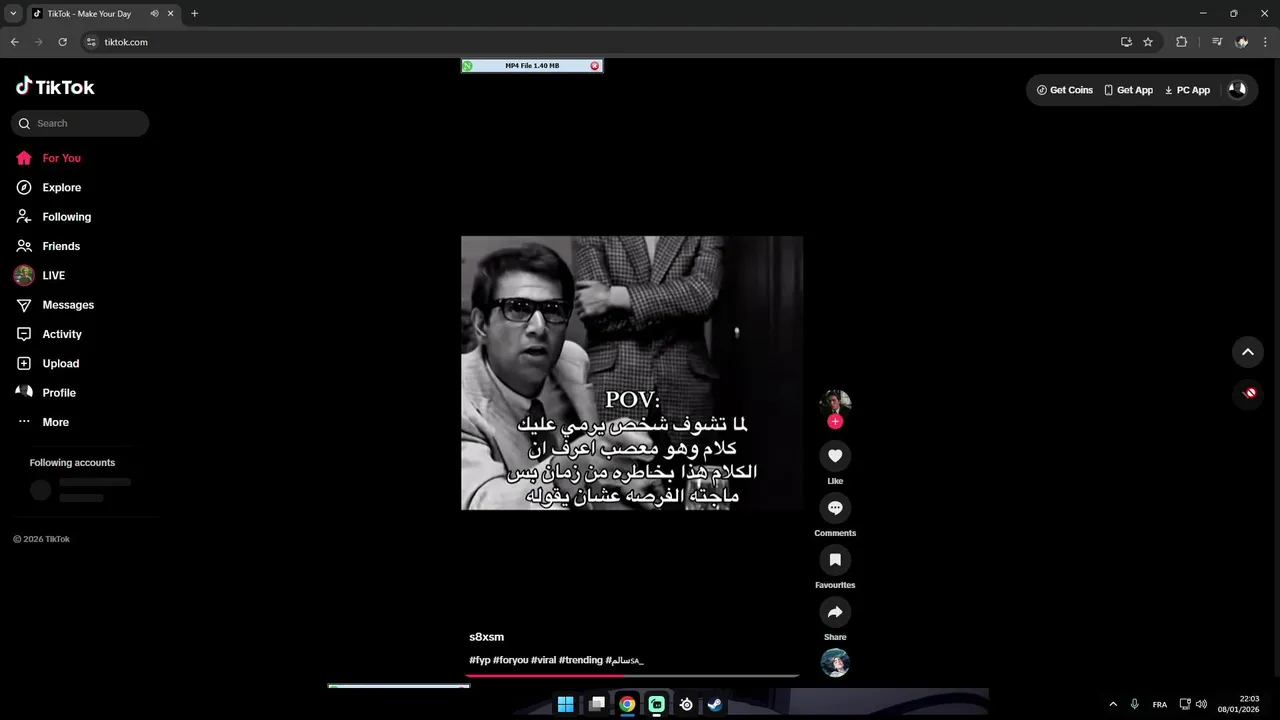Viewport: 1280px width, 720px height.
Task: Open the Chrome profile avatar
Action: (x=1242, y=42)
